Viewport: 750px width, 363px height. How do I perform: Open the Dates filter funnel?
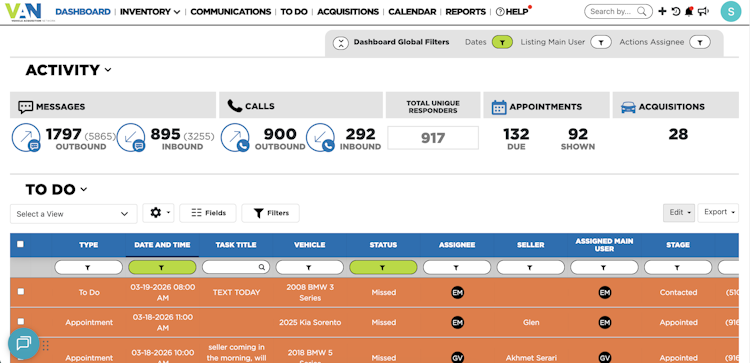[502, 42]
